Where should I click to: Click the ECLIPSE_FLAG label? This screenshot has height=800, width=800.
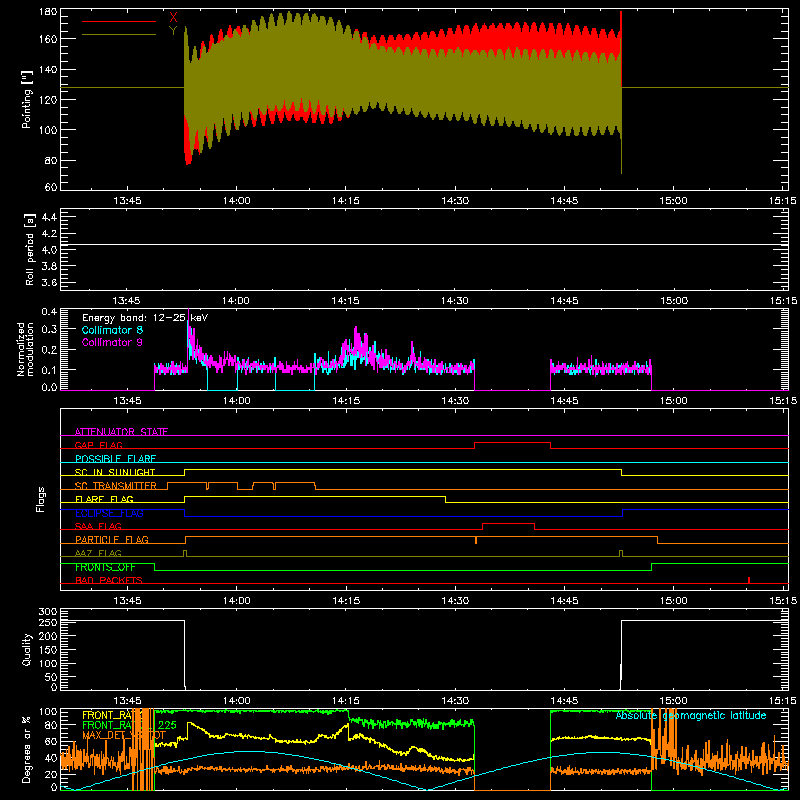[109, 513]
